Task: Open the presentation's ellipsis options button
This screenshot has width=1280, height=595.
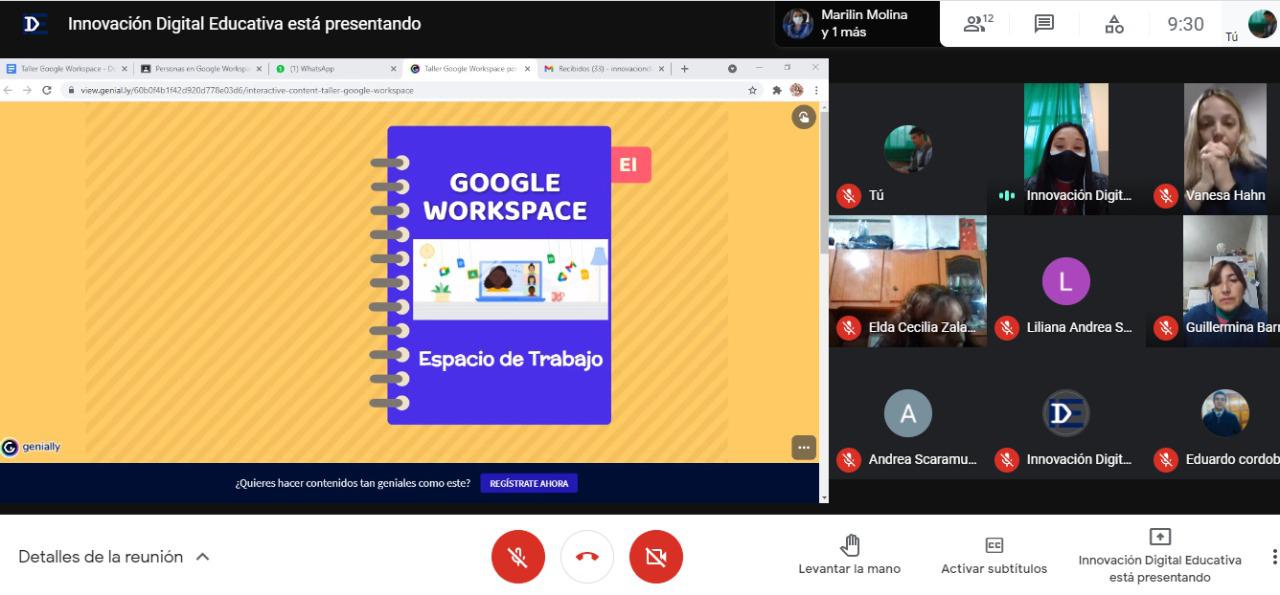Action: click(803, 447)
